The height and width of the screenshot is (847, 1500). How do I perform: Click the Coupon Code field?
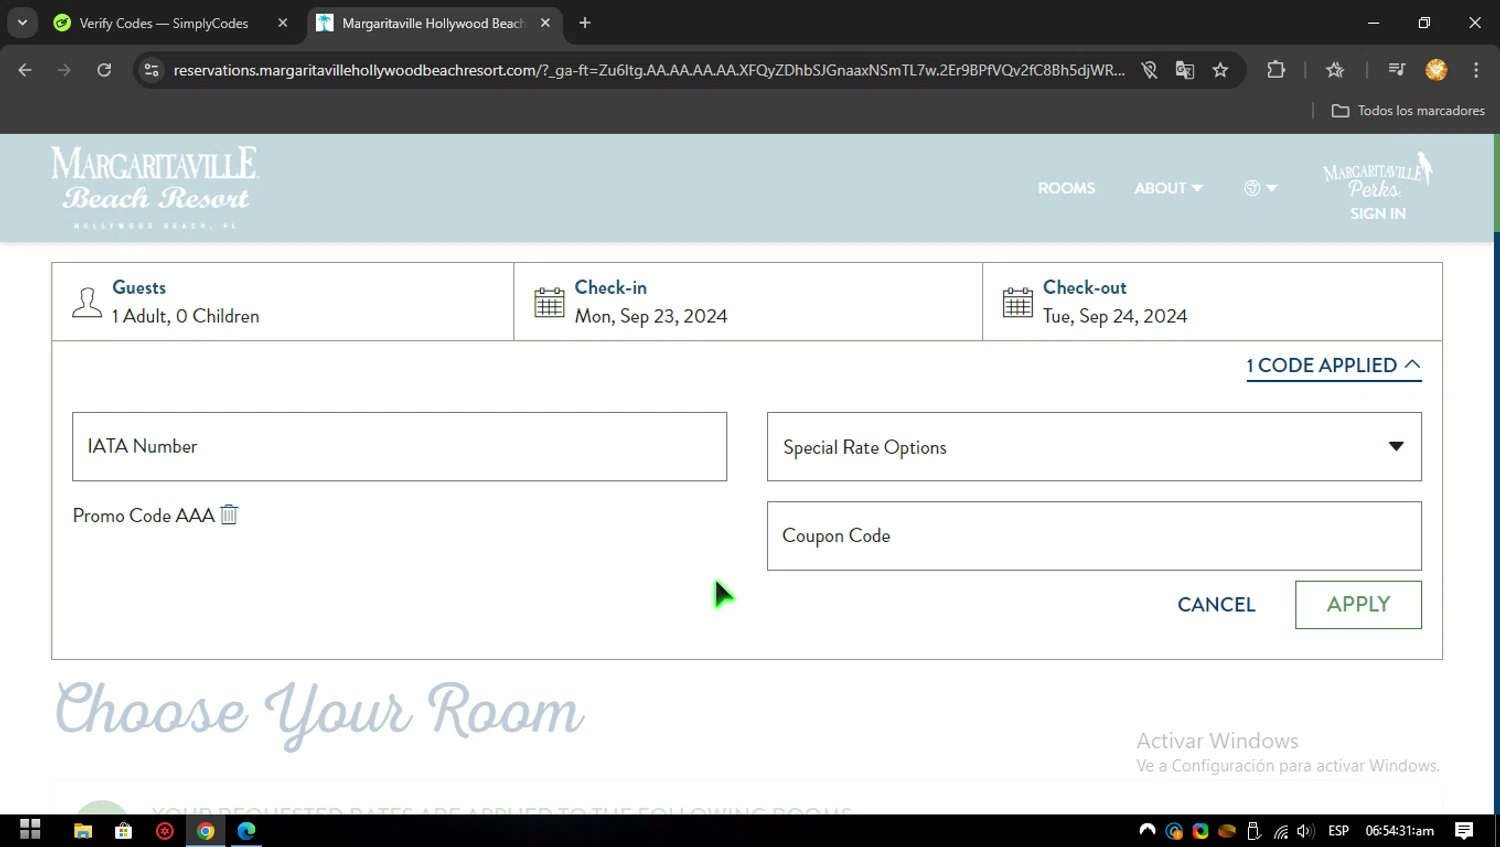1094,536
